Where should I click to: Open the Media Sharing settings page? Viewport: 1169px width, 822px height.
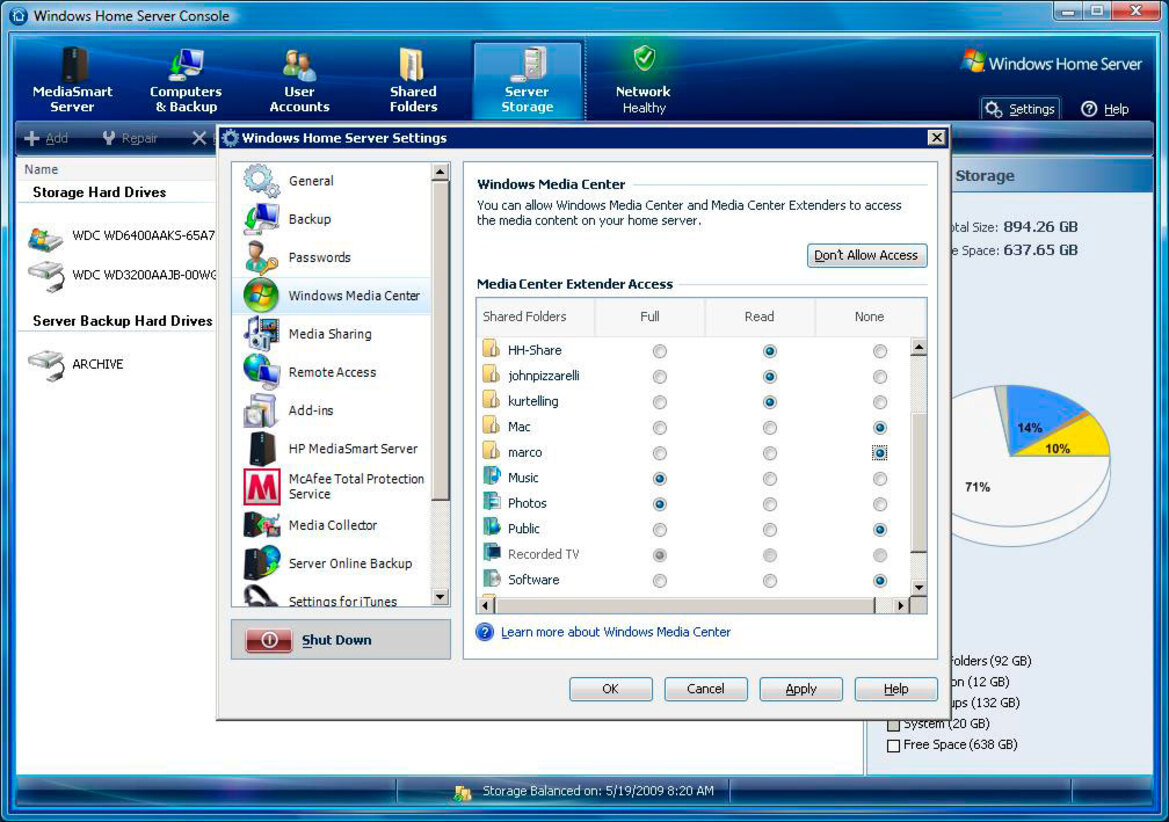point(330,334)
